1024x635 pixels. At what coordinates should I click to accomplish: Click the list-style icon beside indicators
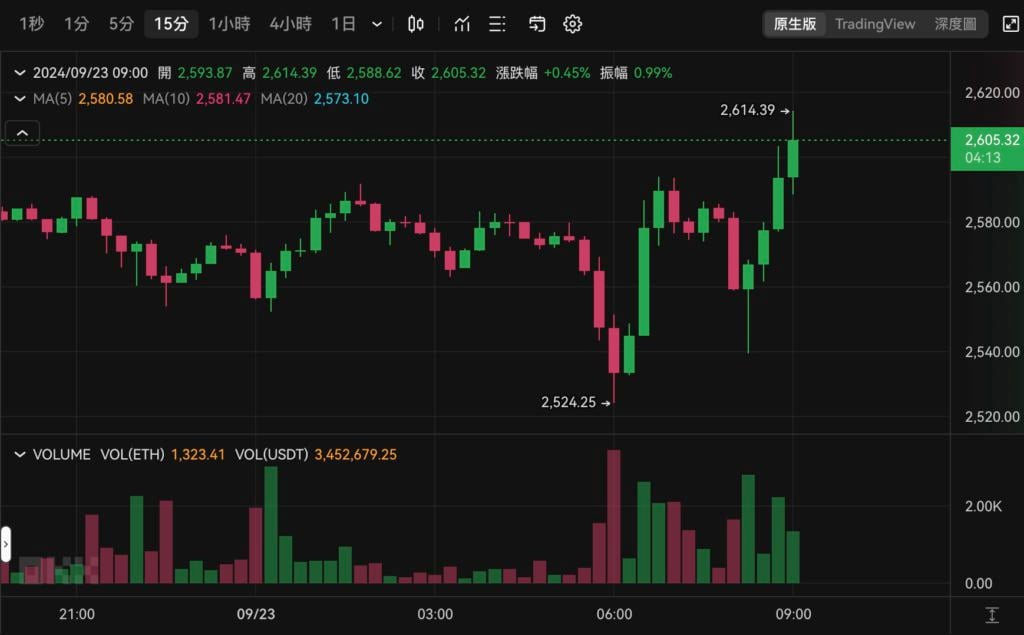pos(497,24)
